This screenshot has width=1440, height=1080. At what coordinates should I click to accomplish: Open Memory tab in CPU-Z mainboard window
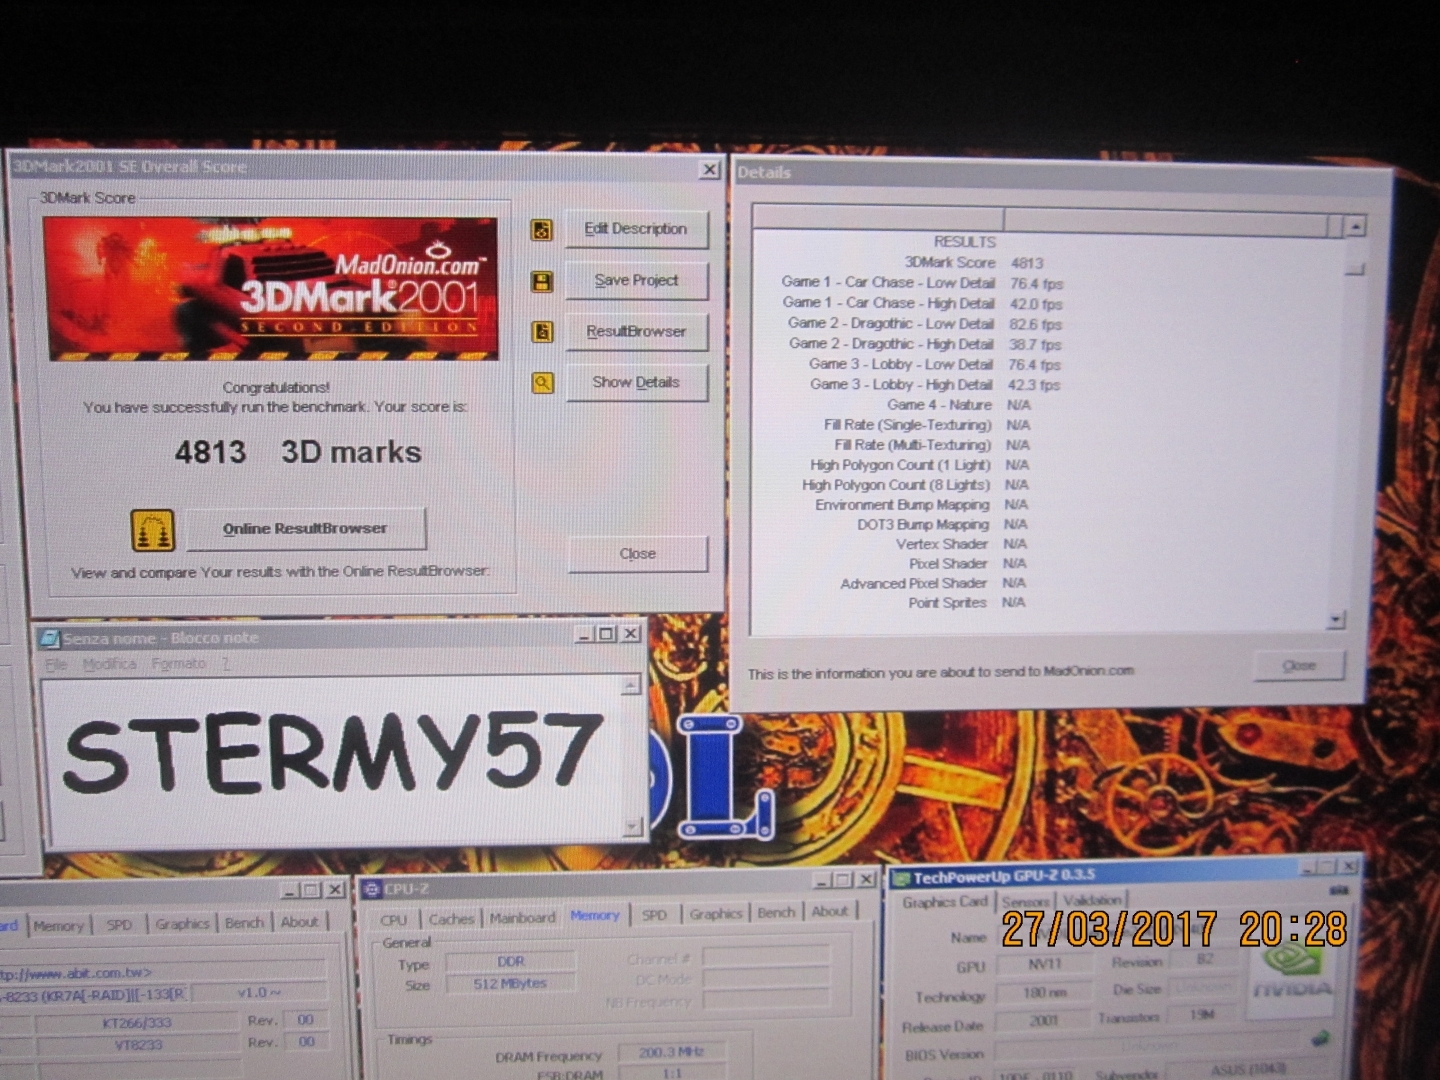pyautogui.click(x=58, y=926)
